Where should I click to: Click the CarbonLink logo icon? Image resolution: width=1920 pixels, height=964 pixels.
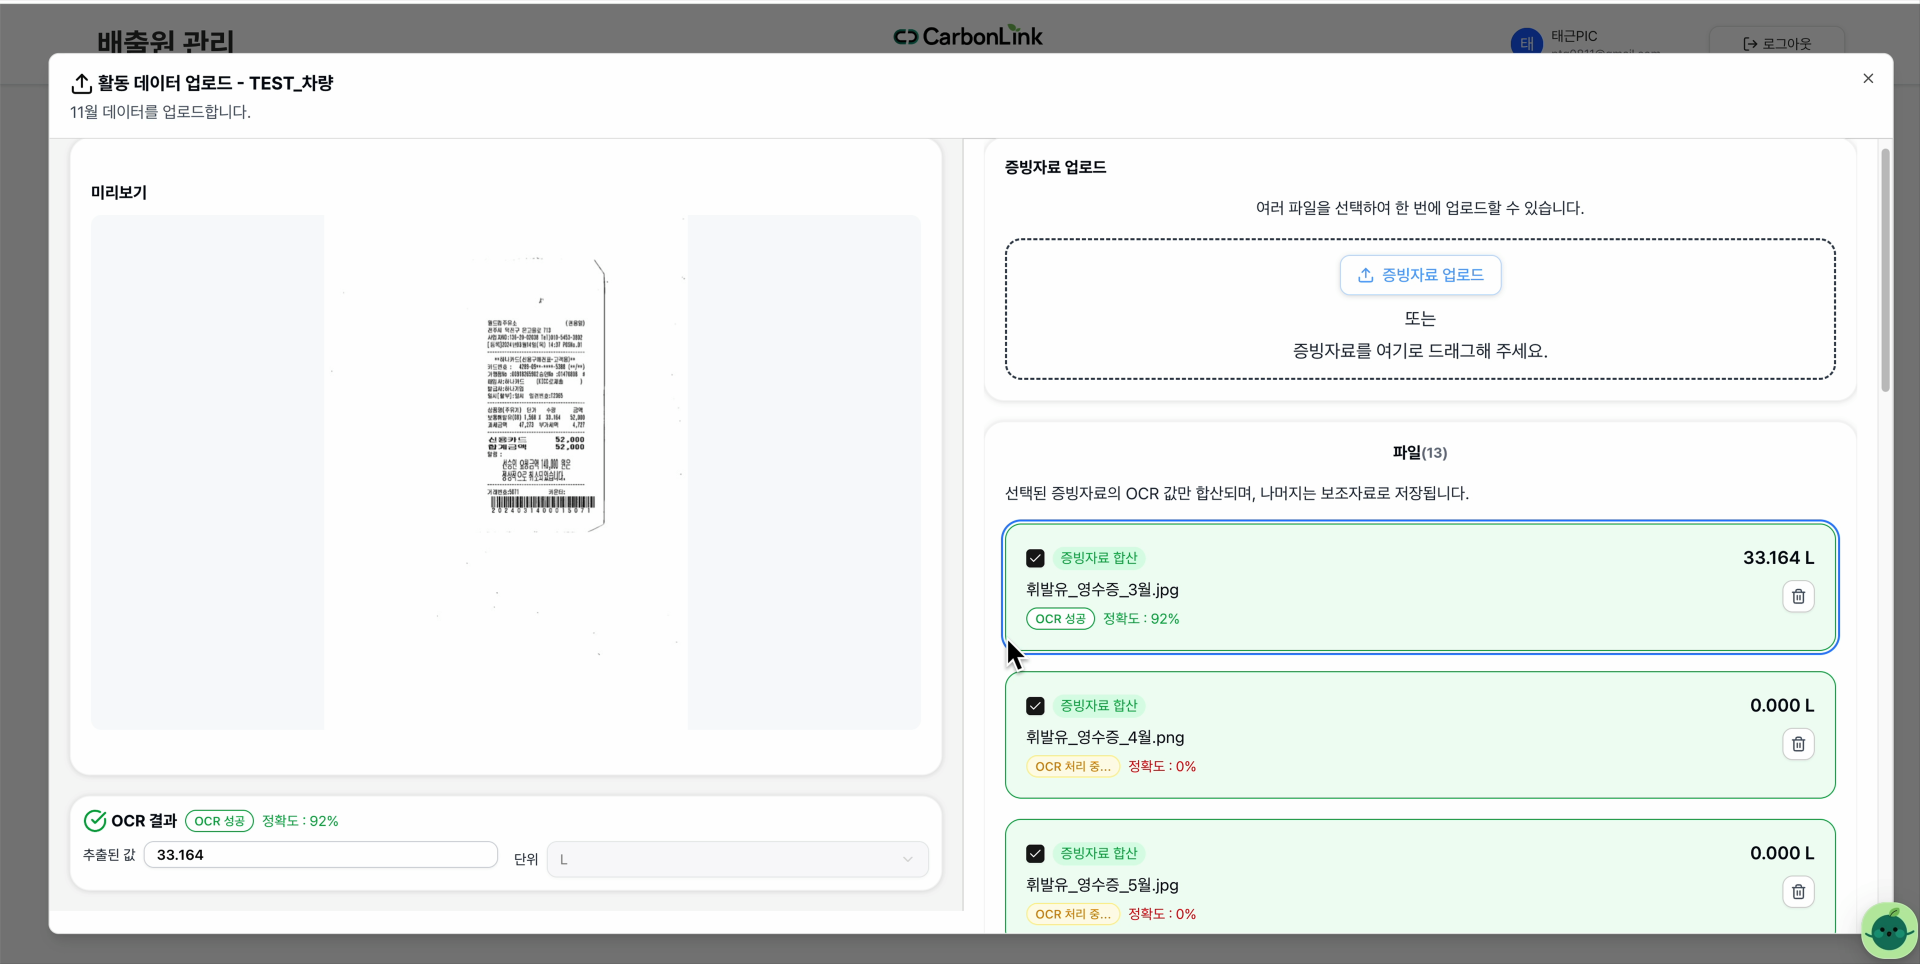click(907, 36)
